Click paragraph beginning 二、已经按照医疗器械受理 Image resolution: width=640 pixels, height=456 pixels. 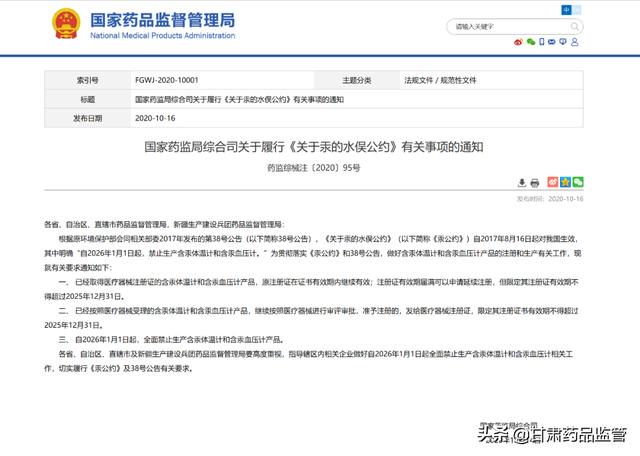312,318
